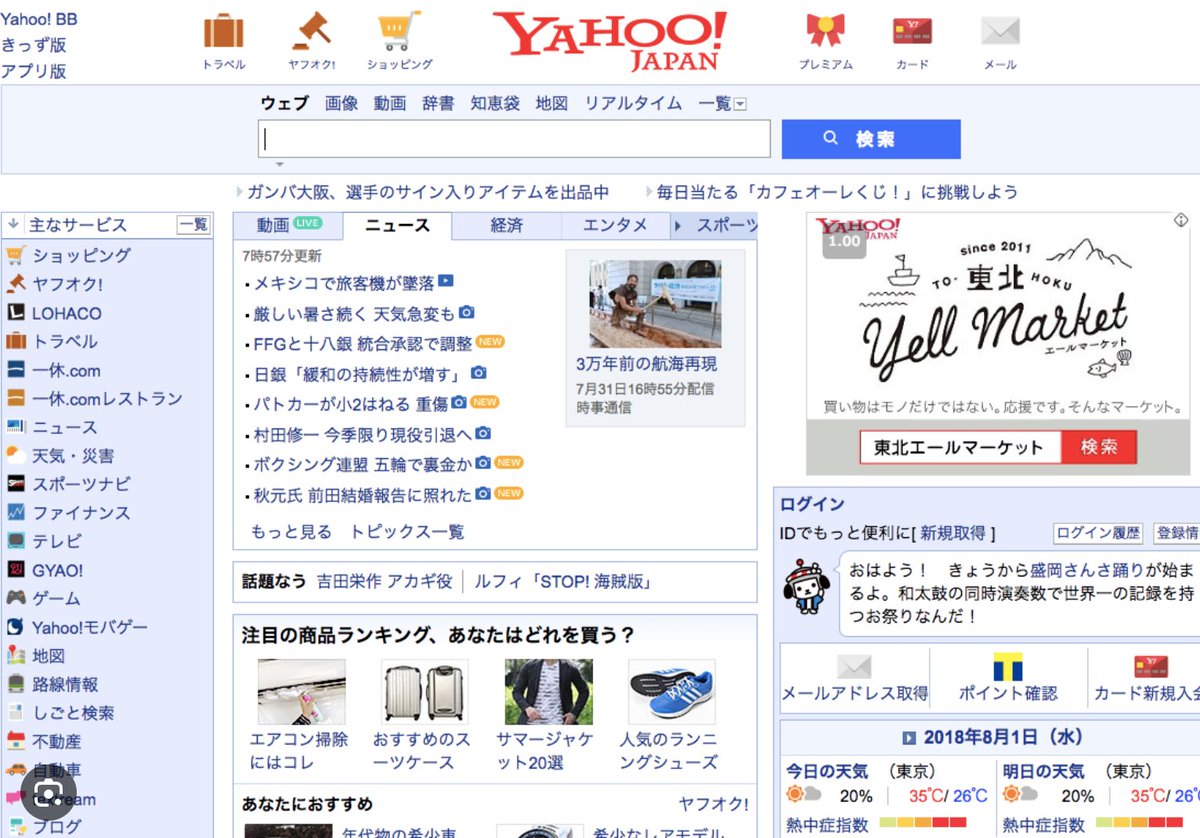Collapse the 主なサービス arrow in sidebar
Viewport: 1200px width, 838px height.
pos(13,225)
